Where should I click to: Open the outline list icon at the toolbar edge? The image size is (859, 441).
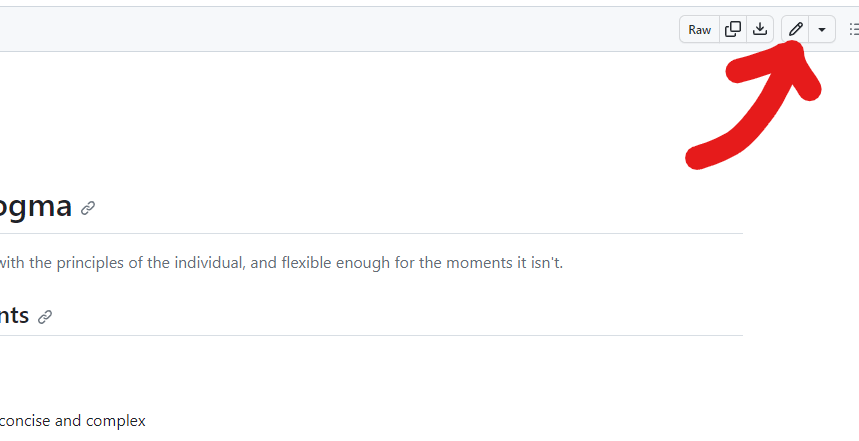point(854,30)
